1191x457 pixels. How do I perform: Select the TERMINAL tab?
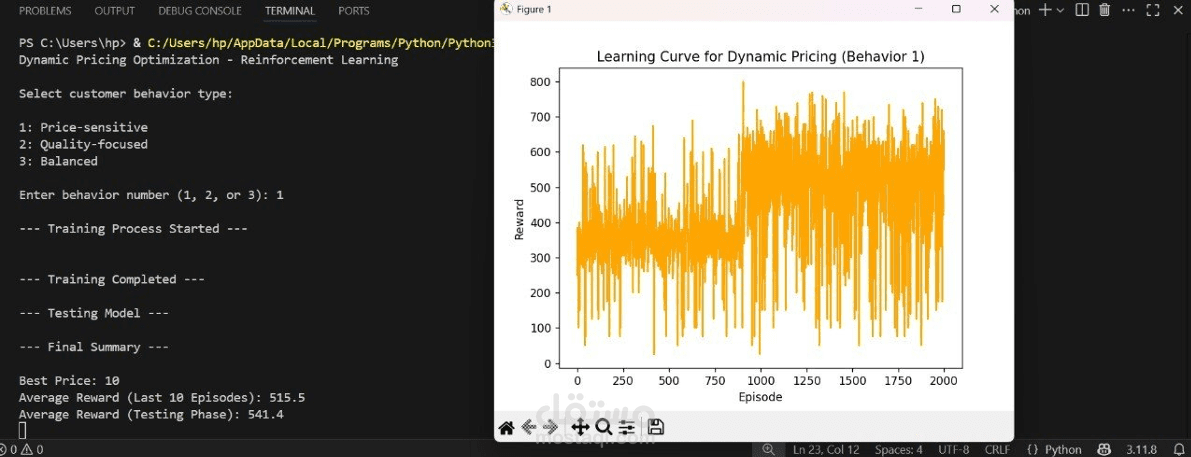(290, 11)
